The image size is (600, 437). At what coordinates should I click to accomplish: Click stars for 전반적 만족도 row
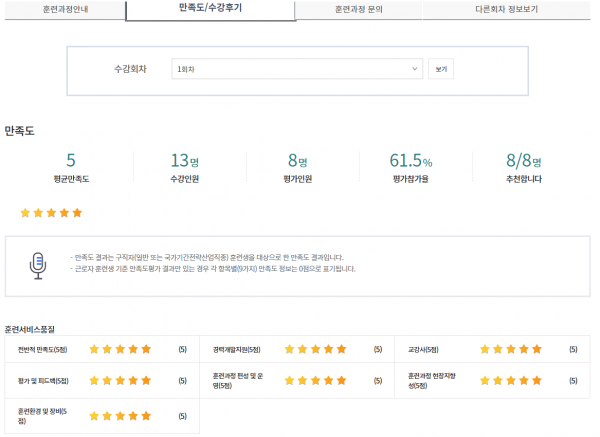click(x=120, y=349)
